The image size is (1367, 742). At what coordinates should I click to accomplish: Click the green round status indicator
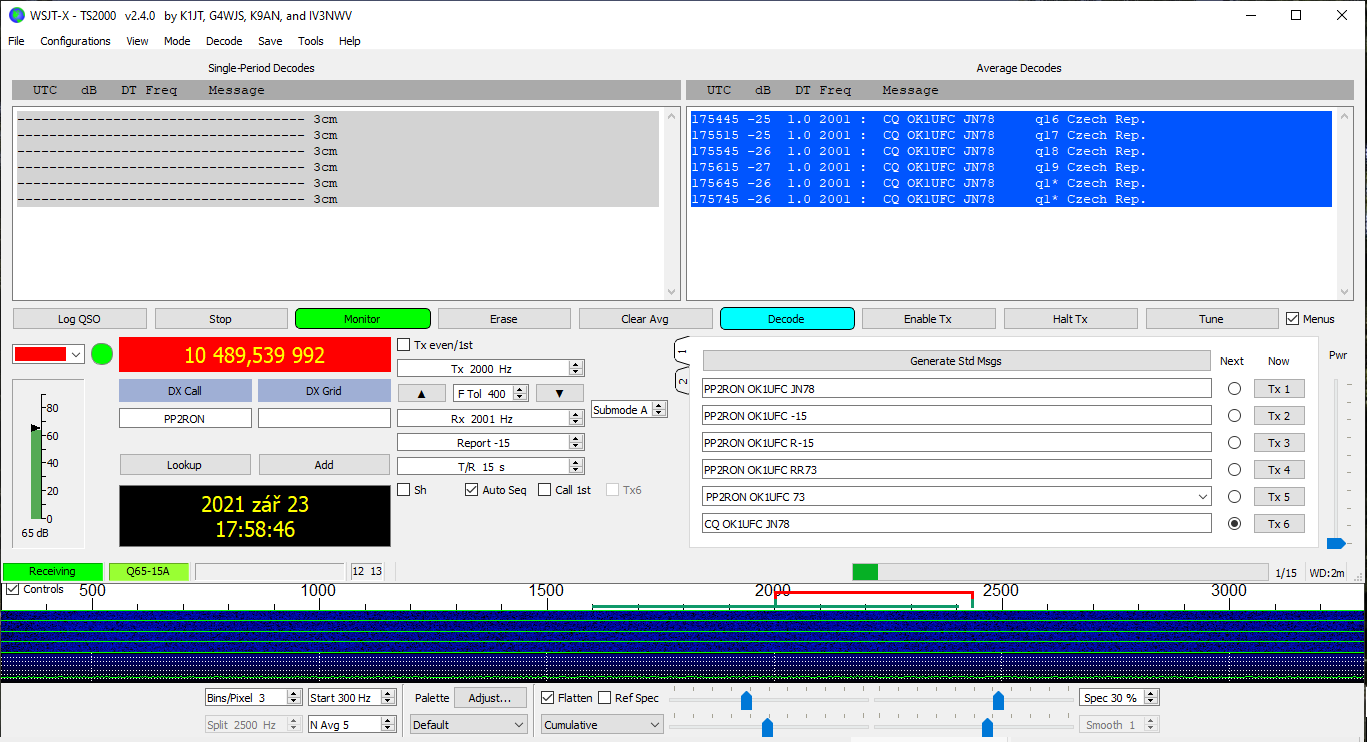coord(102,354)
